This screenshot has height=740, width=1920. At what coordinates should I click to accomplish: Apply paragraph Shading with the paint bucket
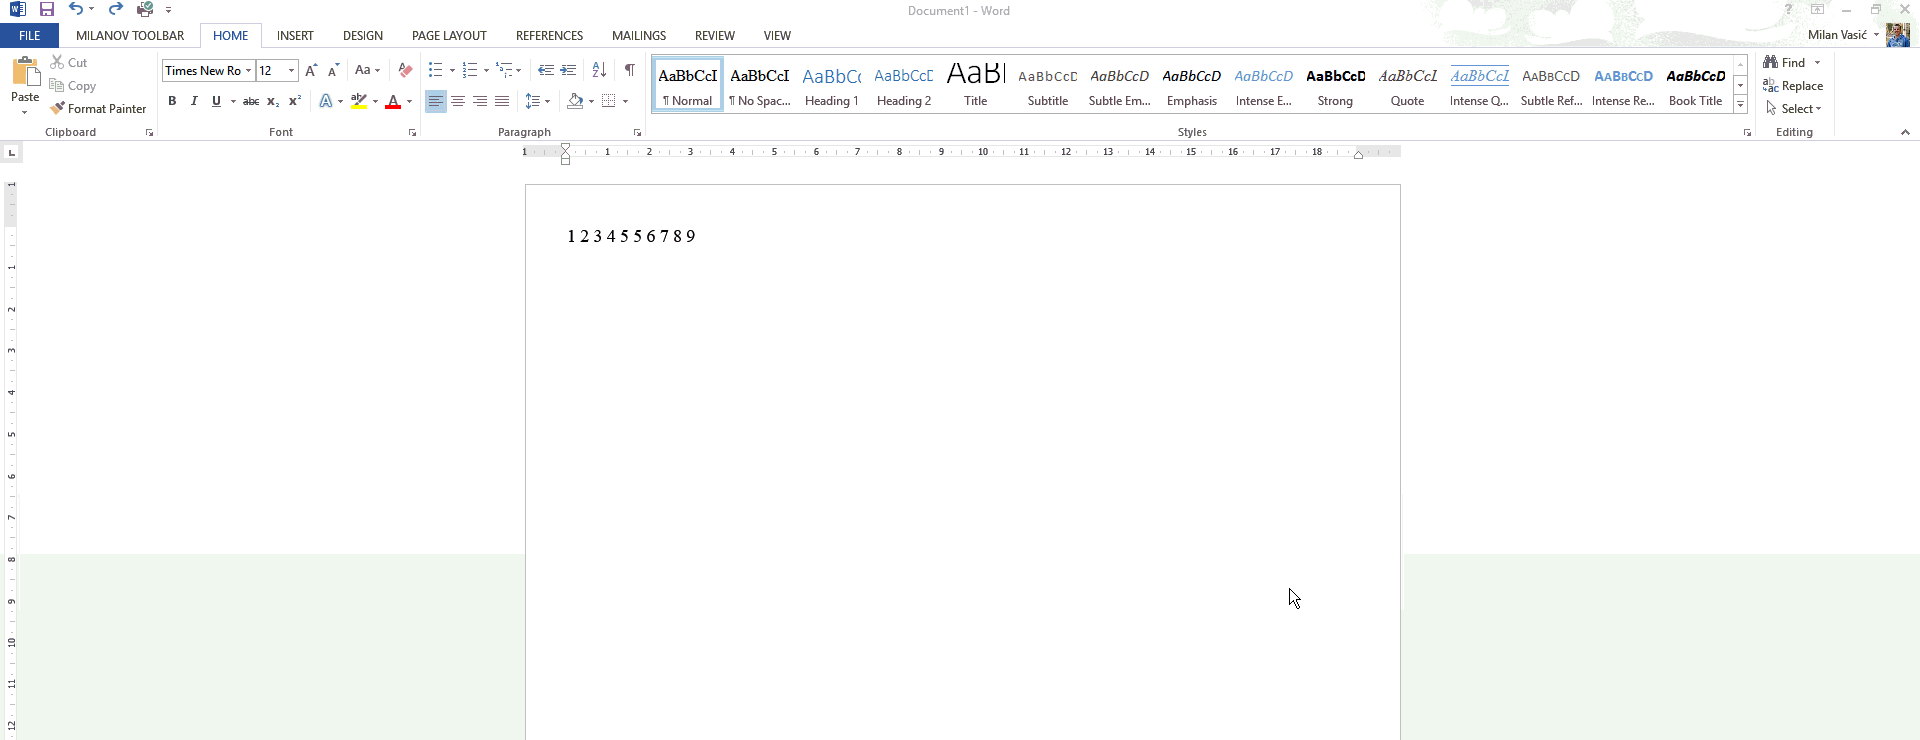click(x=575, y=101)
